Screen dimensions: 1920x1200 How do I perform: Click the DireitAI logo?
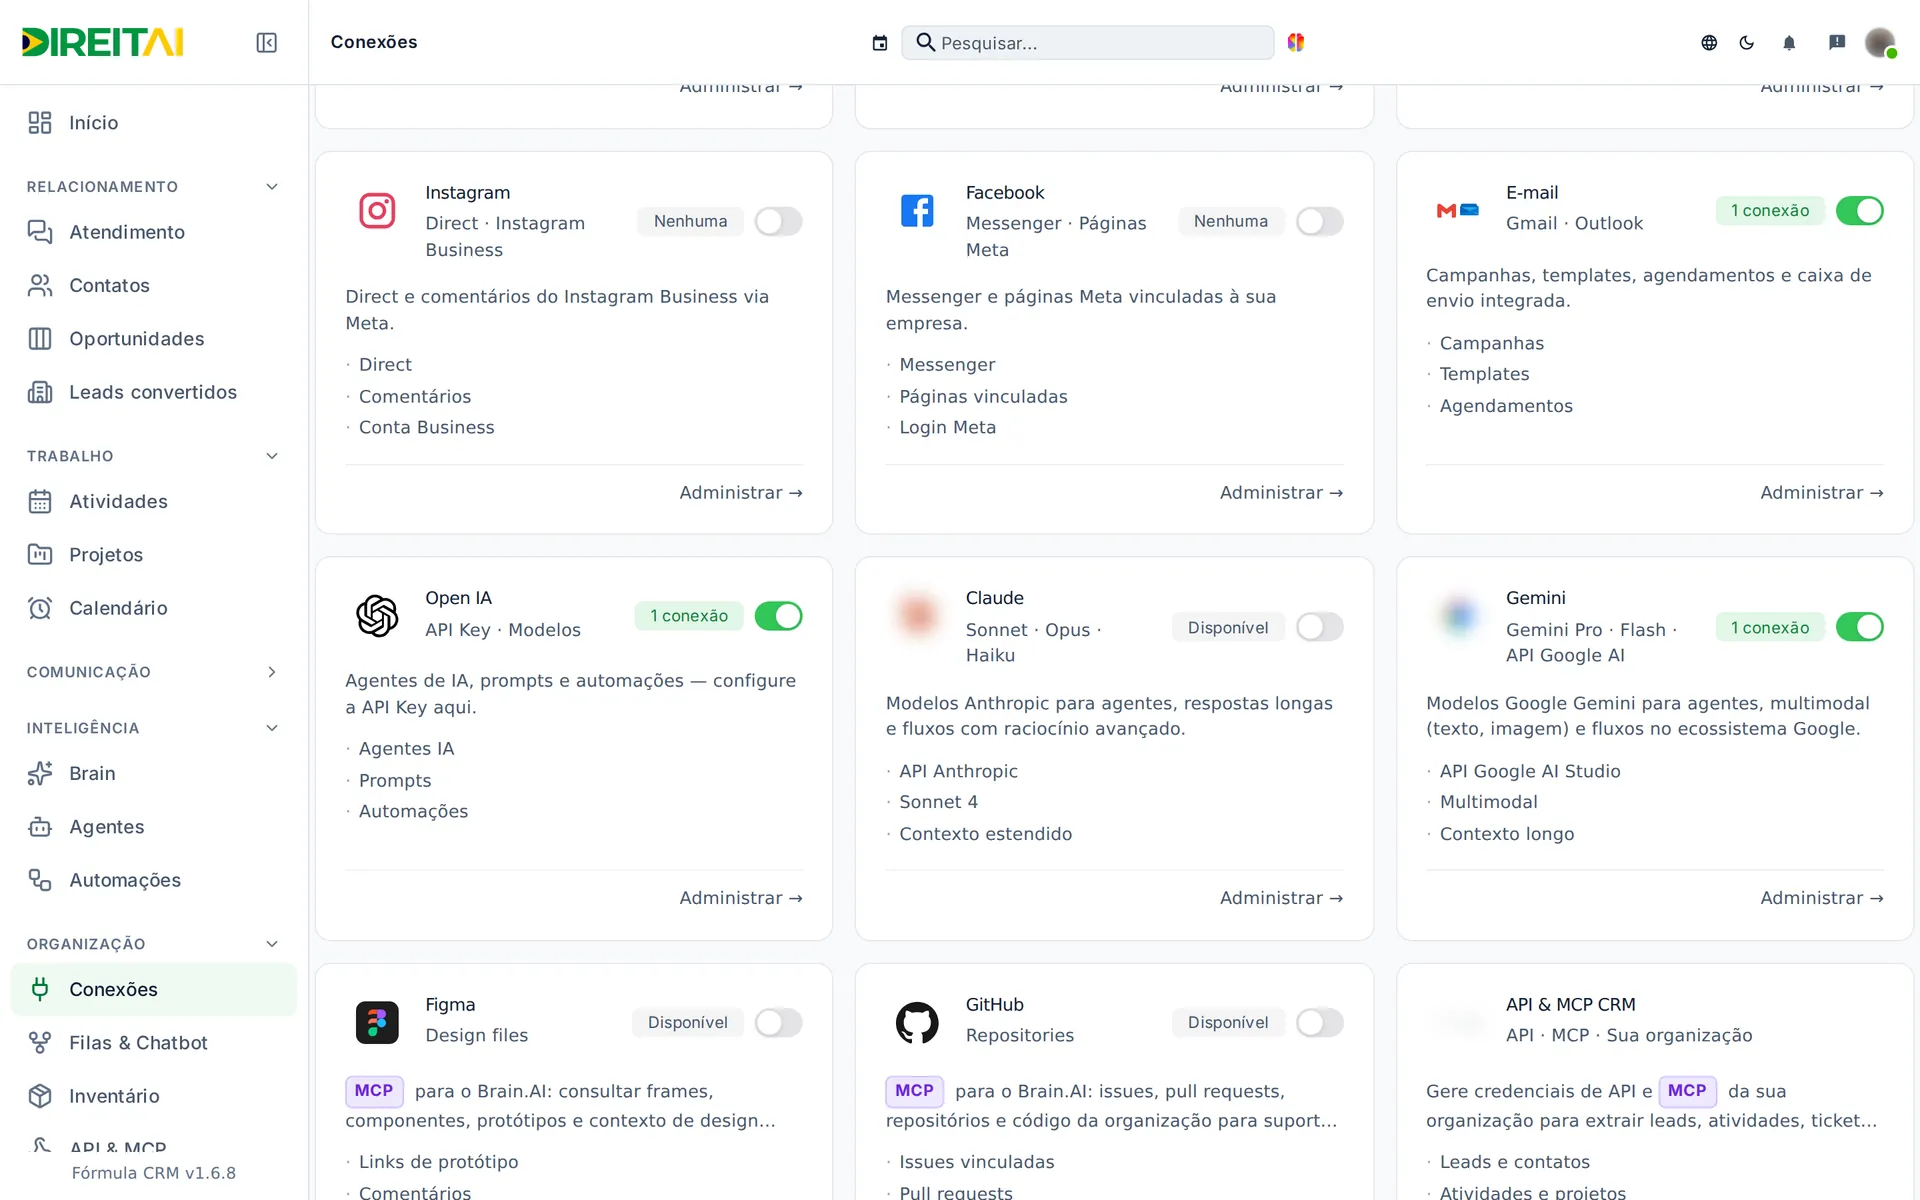pyautogui.click(x=103, y=42)
